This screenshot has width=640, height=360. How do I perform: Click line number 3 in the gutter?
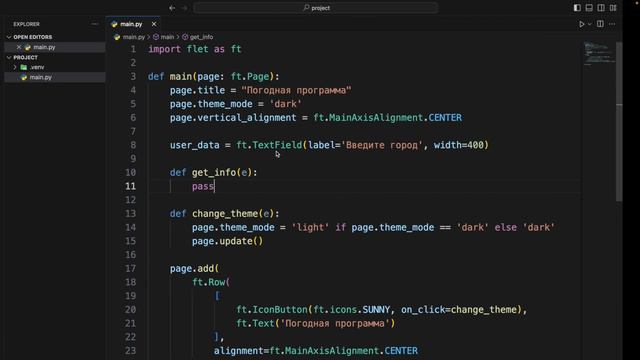click(133, 77)
